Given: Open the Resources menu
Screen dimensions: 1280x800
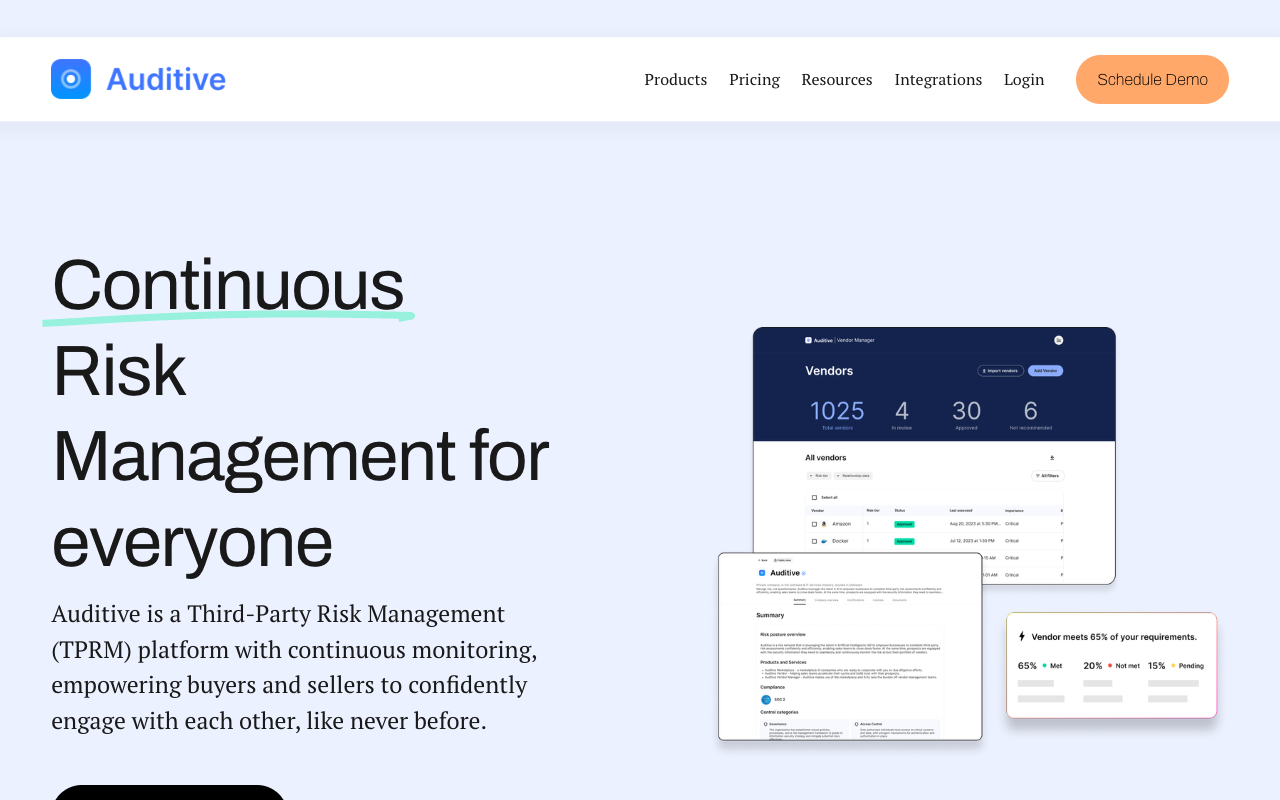Looking at the screenshot, I should point(837,79).
